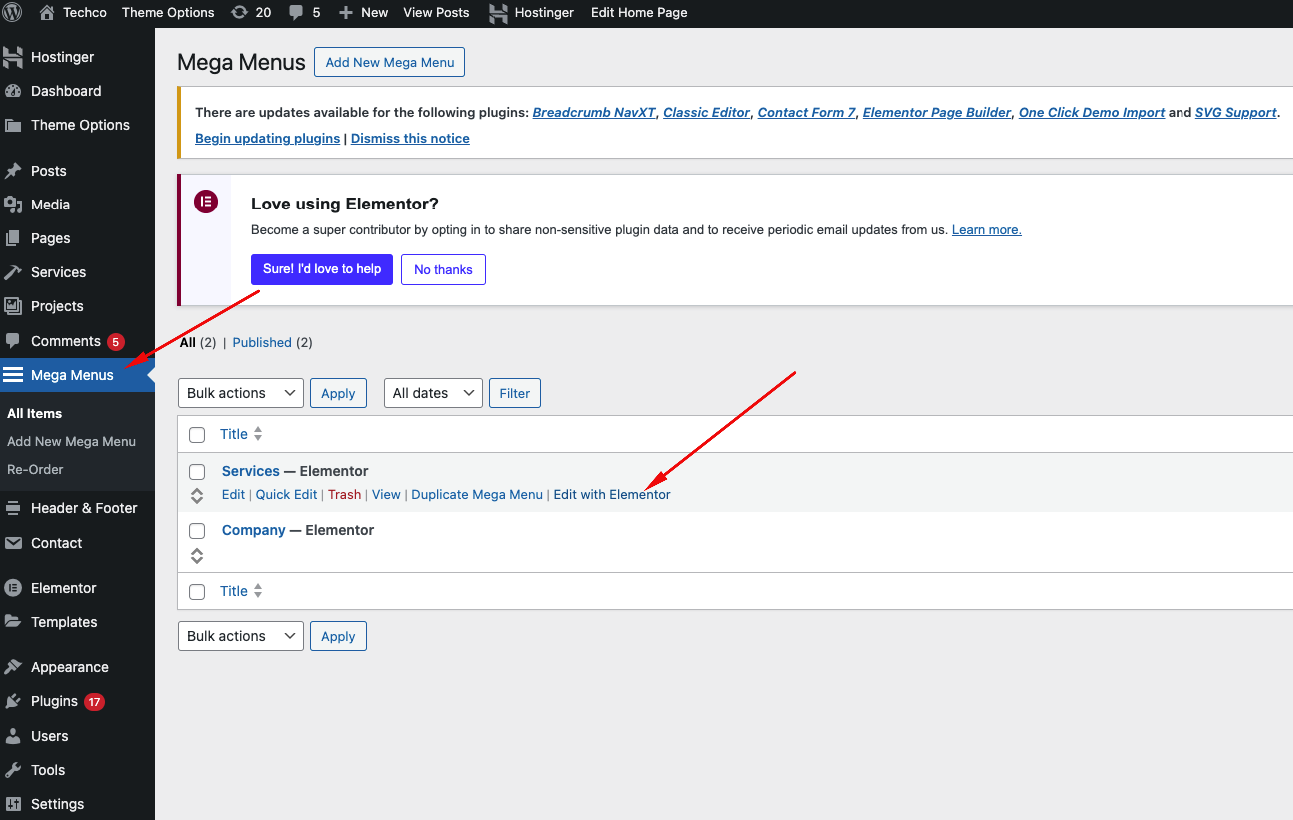
Task: Click the Appearance paintbrush icon
Action: [x=13, y=667]
